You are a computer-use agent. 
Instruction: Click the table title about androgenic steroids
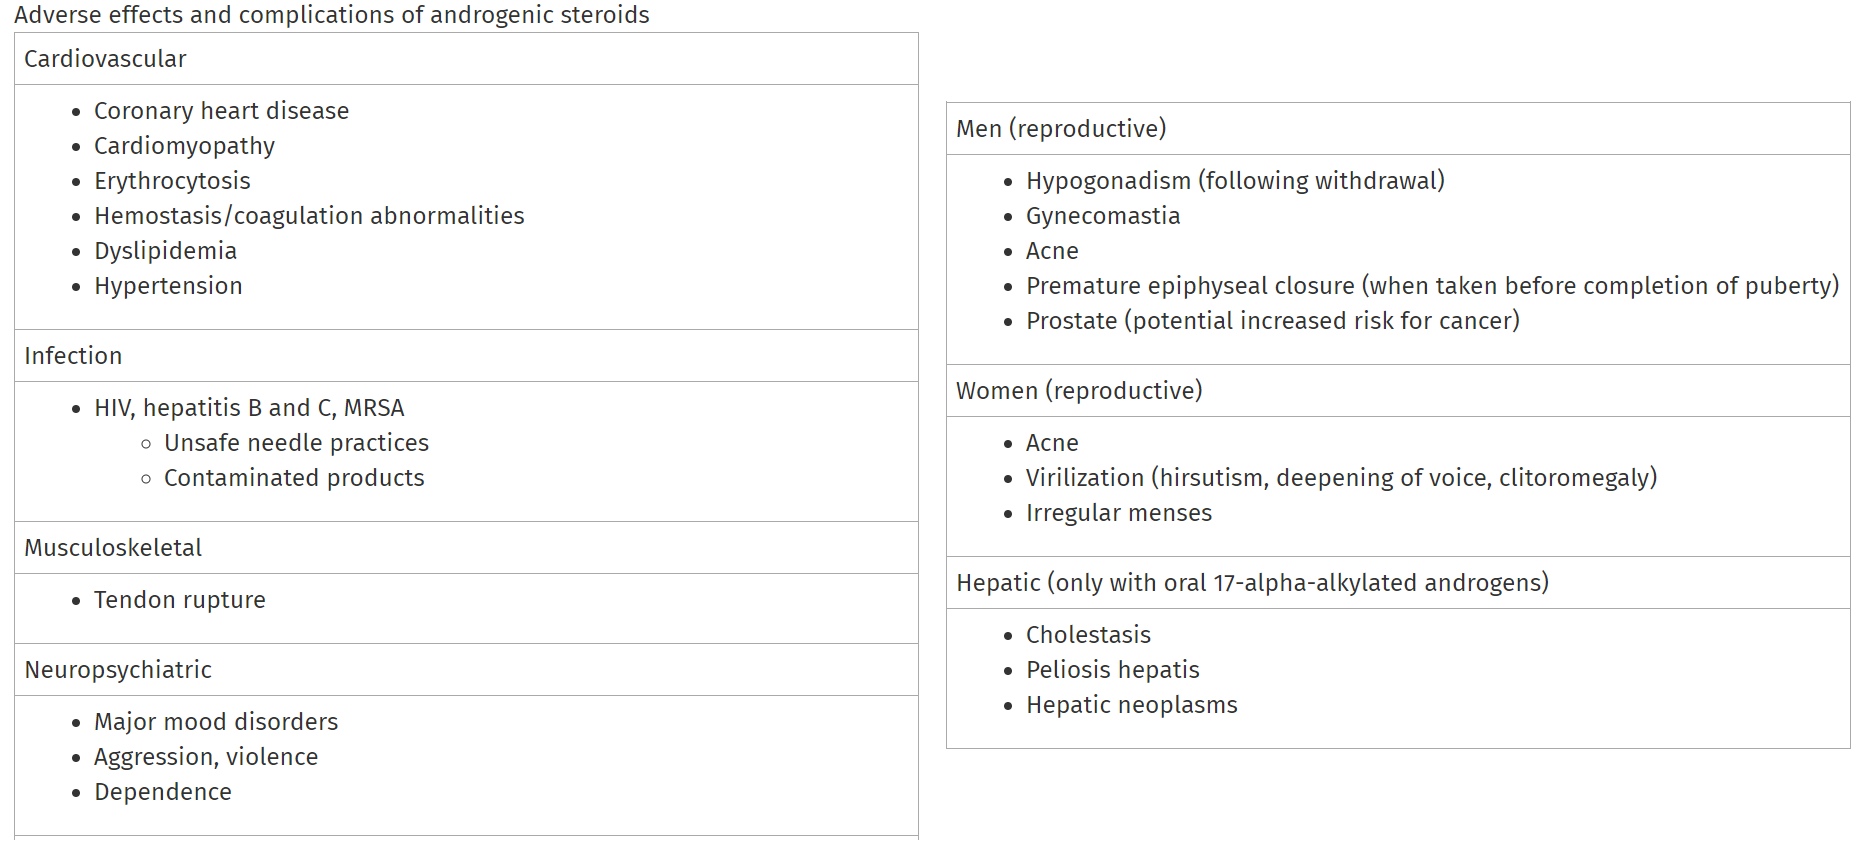point(331,15)
